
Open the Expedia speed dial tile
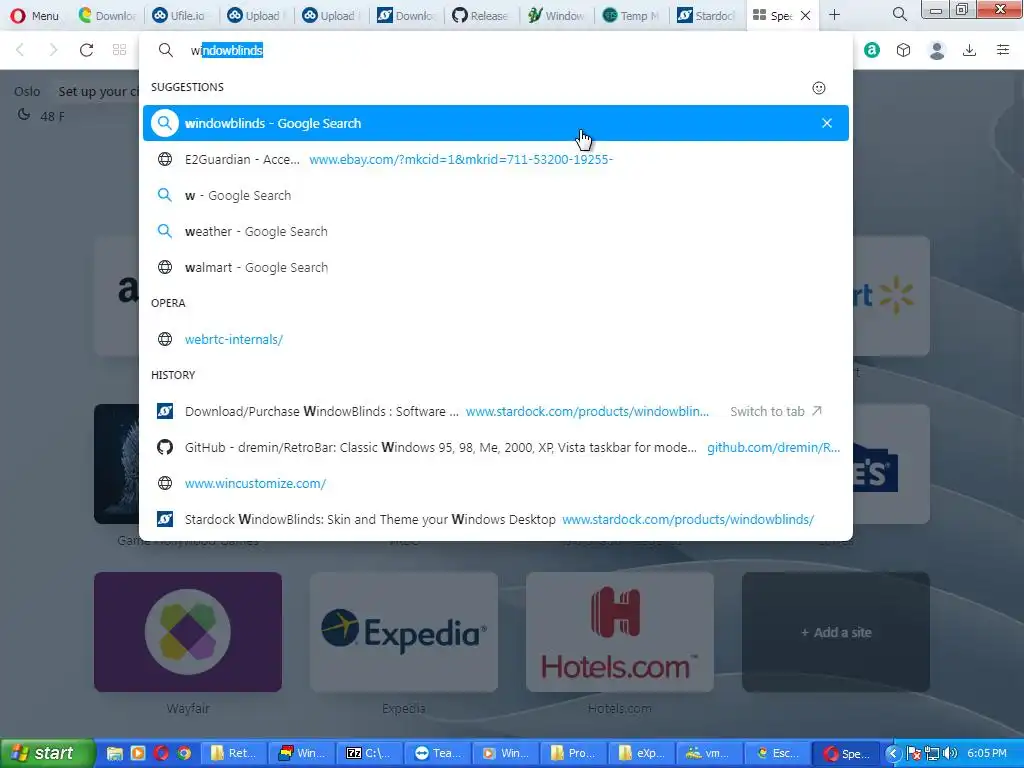coord(404,632)
